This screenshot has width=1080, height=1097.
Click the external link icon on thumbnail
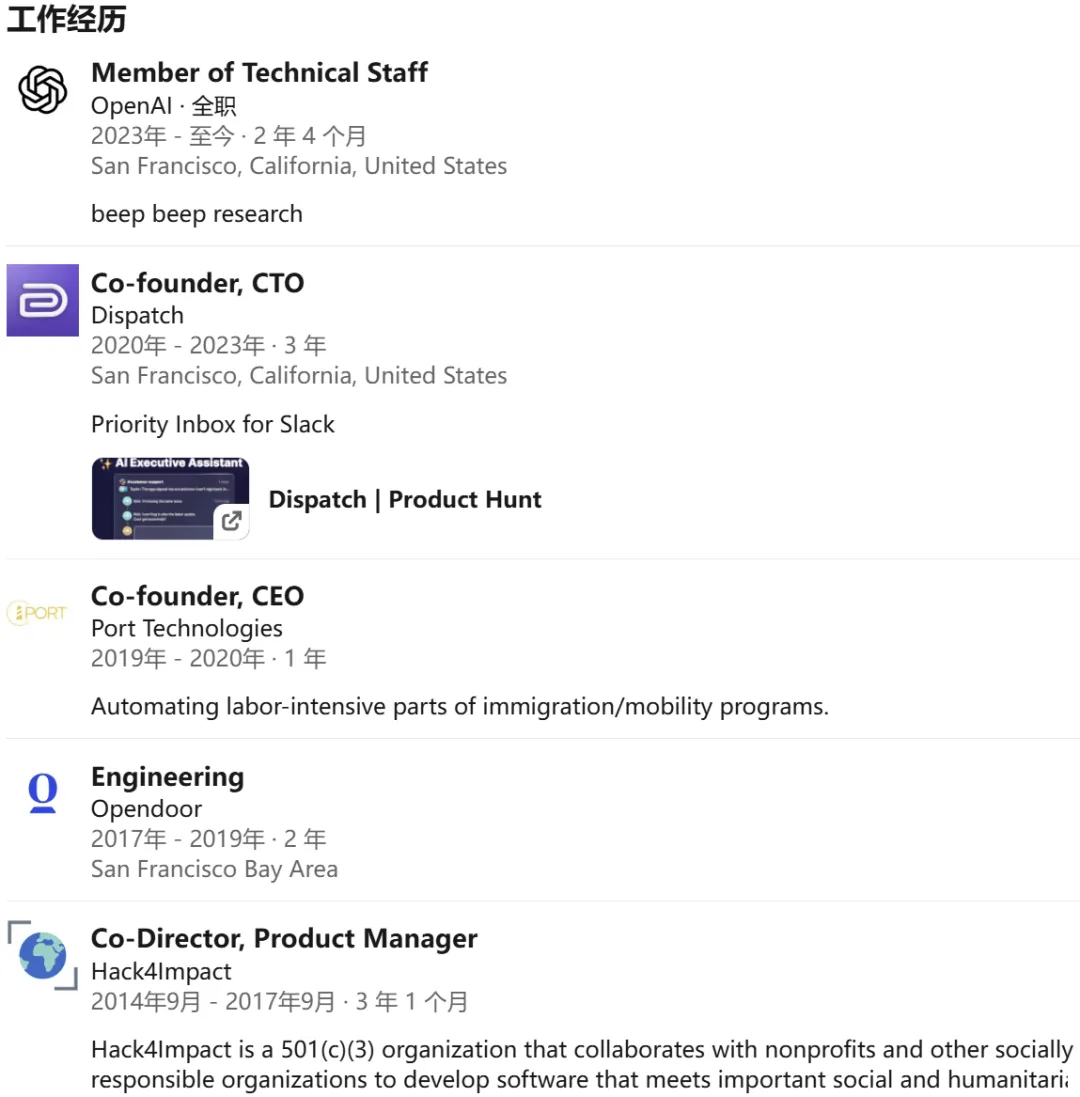(x=232, y=521)
